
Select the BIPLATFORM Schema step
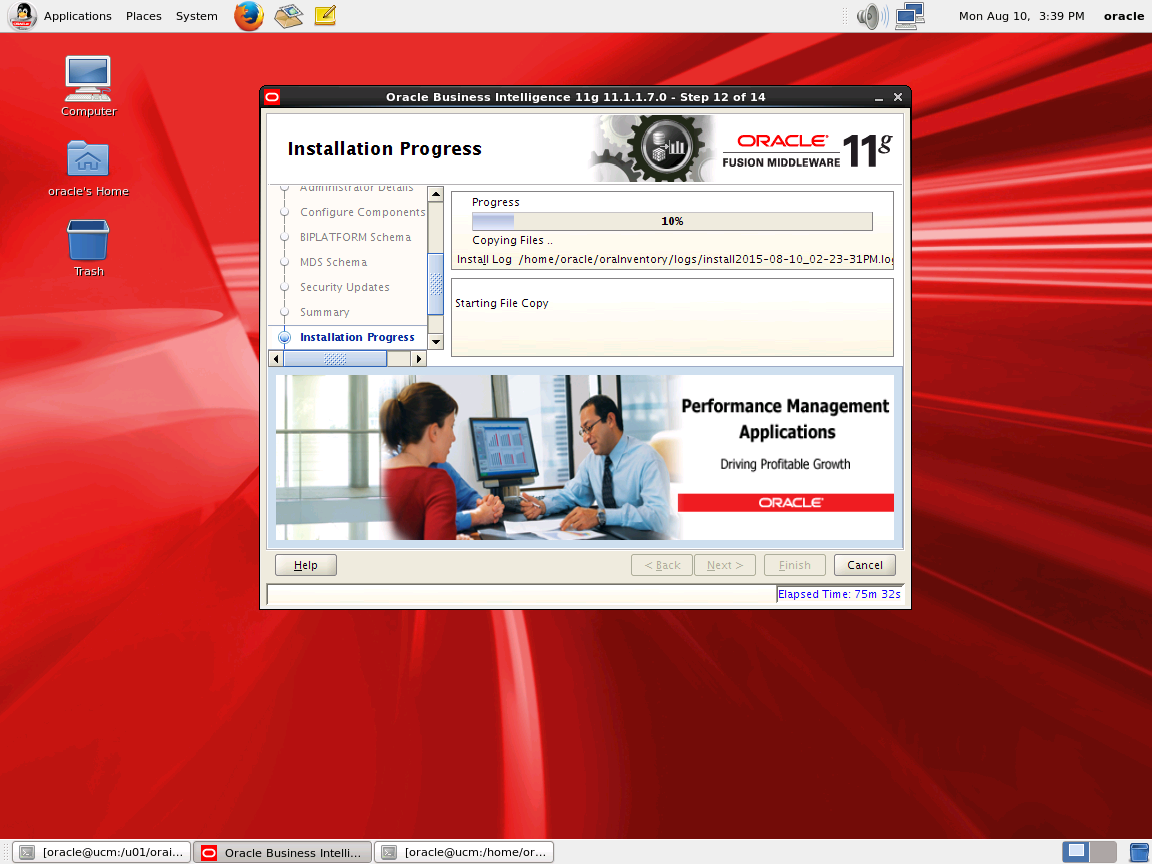pyautogui.click(x=355, y=237)
